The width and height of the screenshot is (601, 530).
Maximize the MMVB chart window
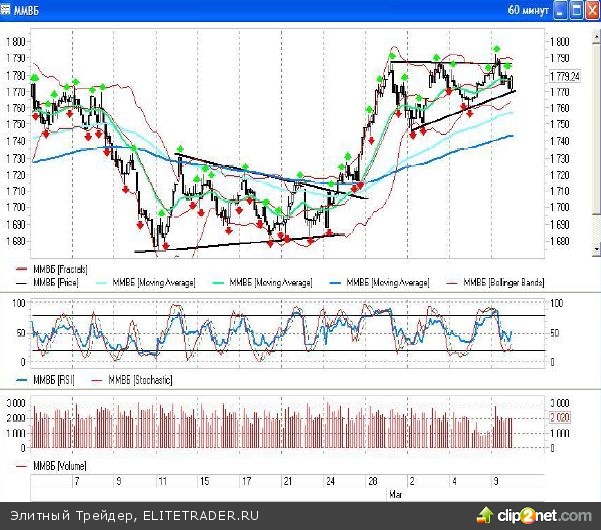pyautogui.click(x=575, y=9)
